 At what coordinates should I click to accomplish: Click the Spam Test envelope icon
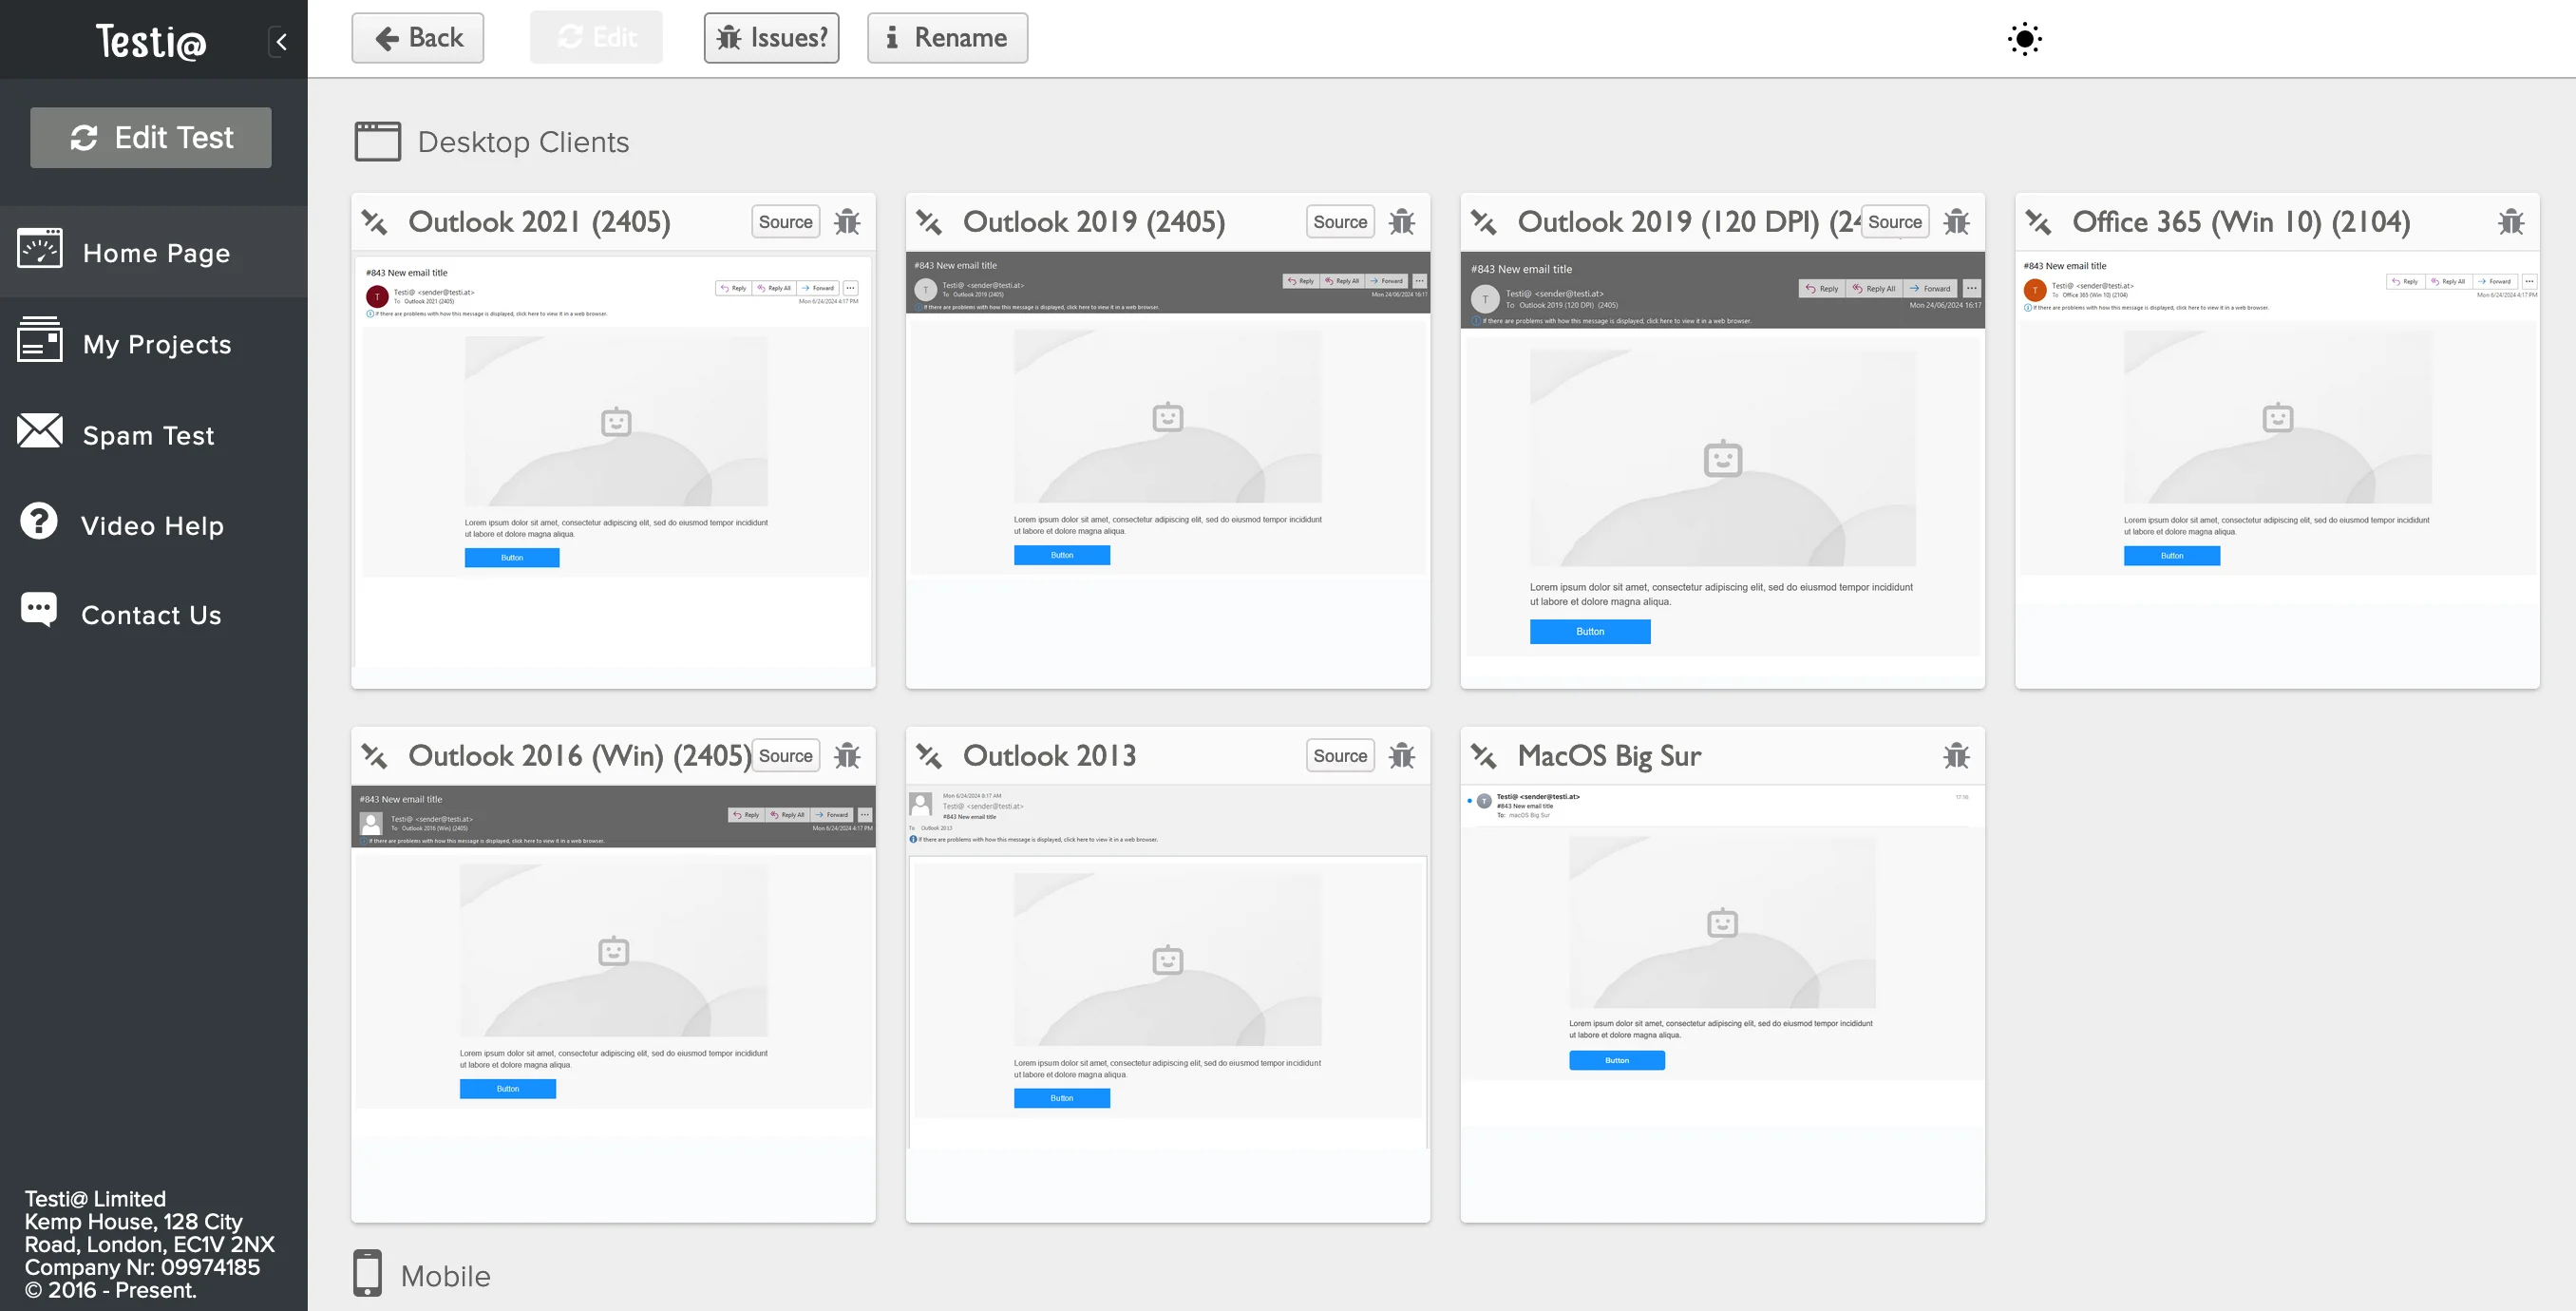[40, 430]
